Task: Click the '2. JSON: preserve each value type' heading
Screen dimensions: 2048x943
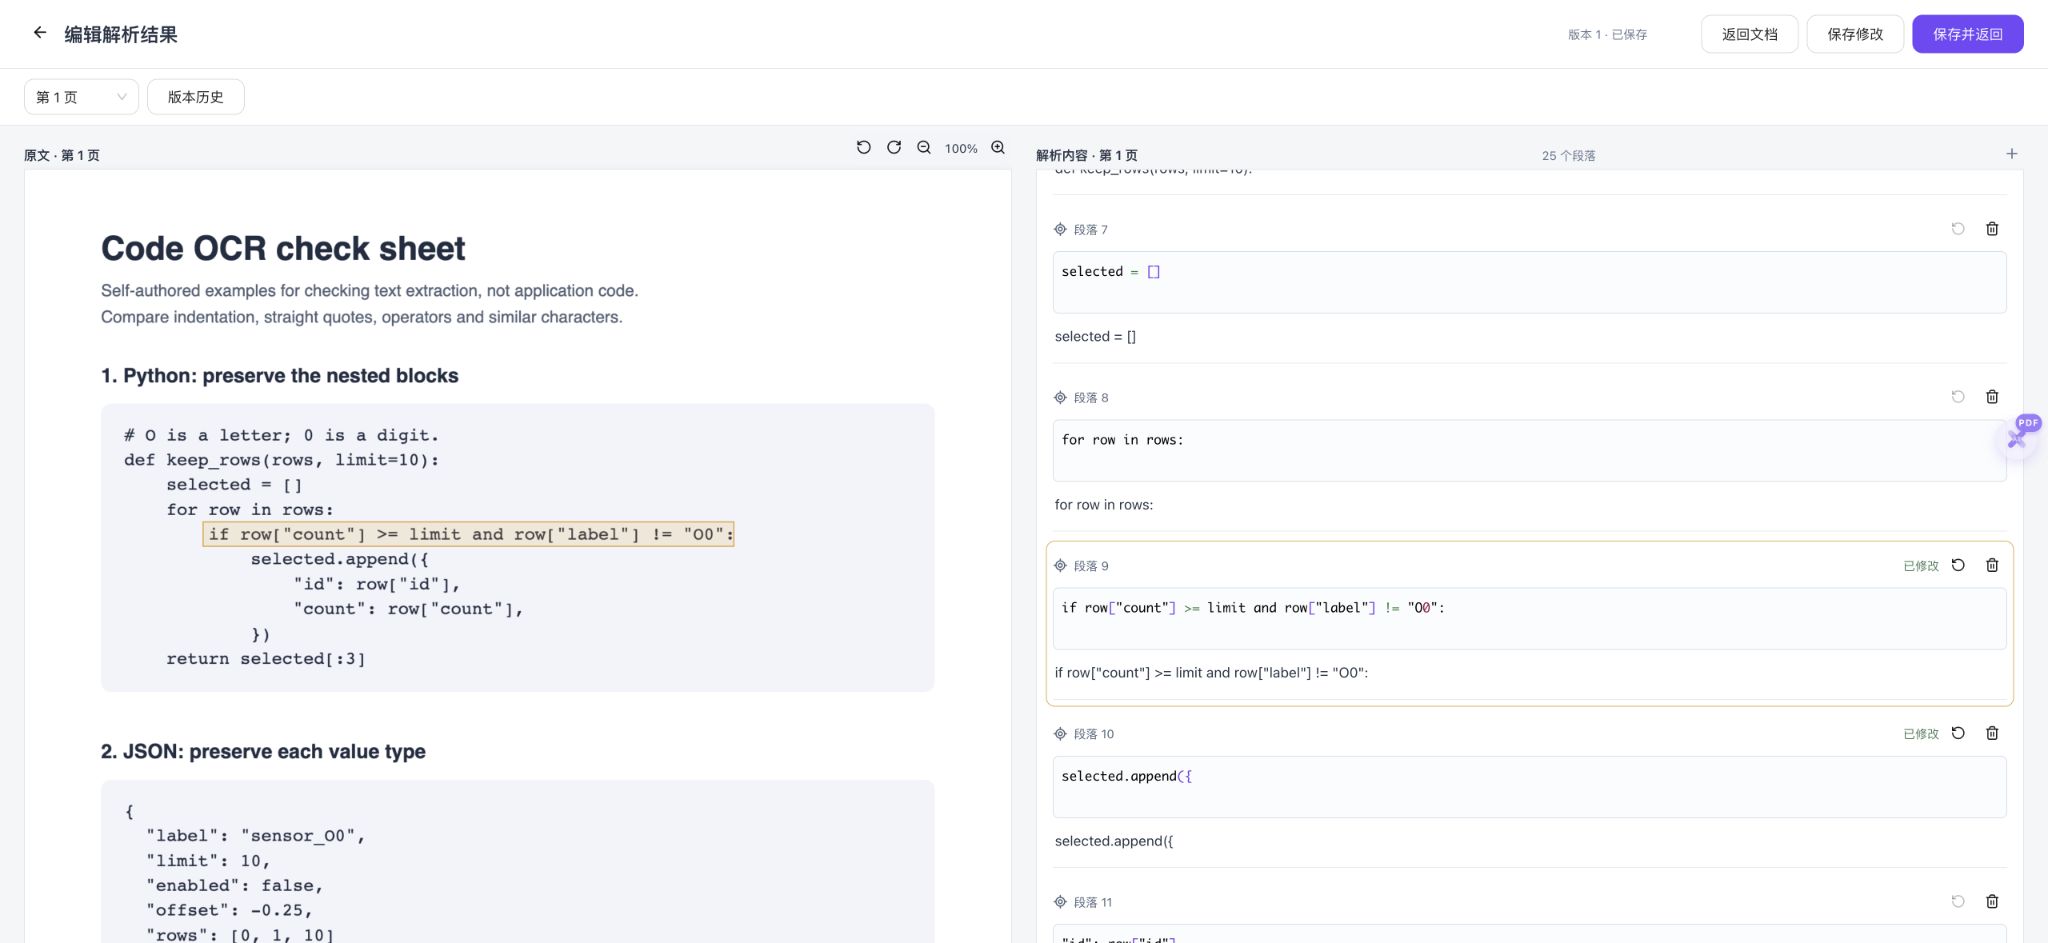Action: 263,751
